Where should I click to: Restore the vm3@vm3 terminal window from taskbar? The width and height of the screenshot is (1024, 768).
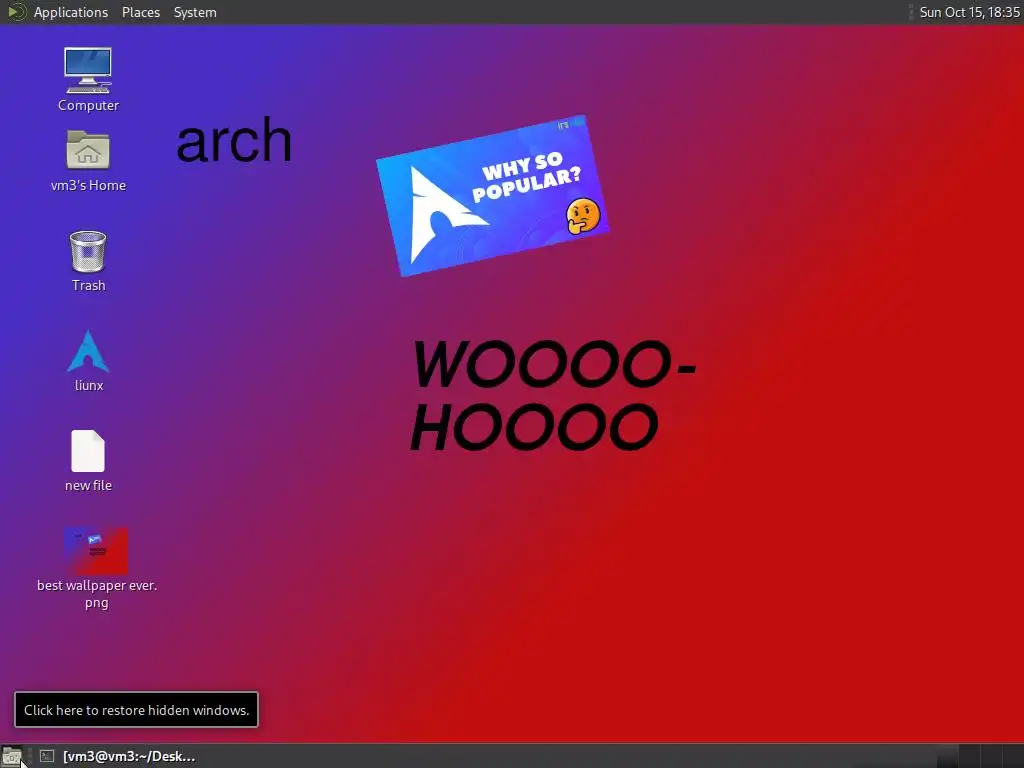click(119, 756)
